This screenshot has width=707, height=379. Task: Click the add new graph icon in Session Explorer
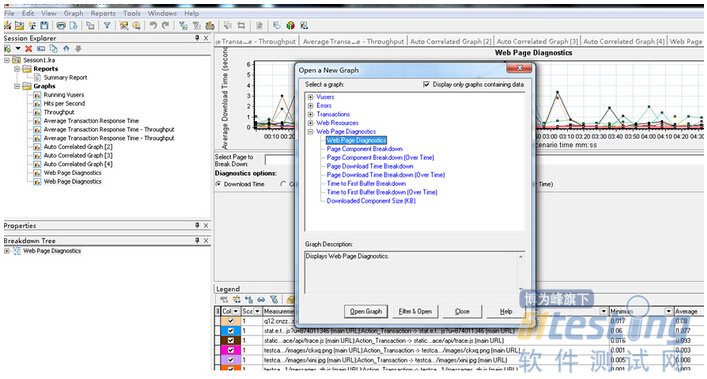click(x=8, y=49)
